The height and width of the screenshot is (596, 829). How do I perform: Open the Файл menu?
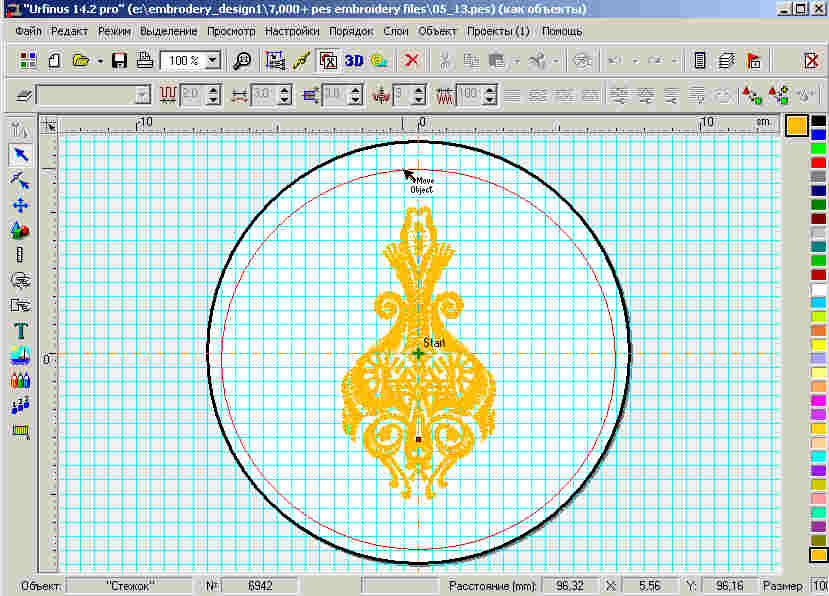28,31
